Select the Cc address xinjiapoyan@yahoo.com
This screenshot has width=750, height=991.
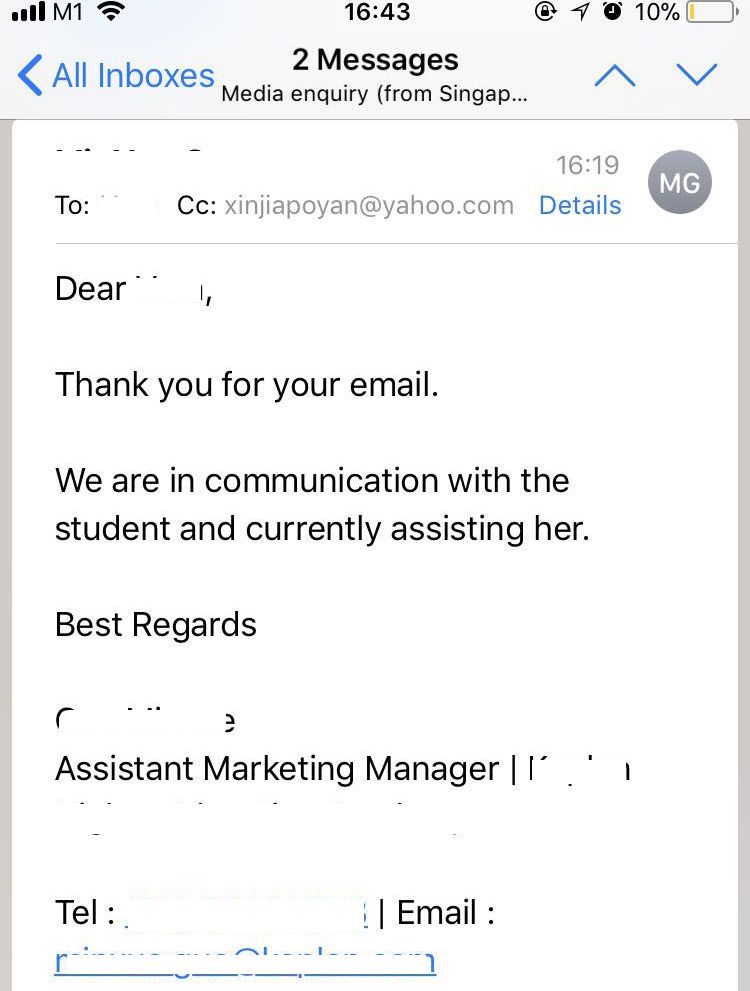coord(369,205)
